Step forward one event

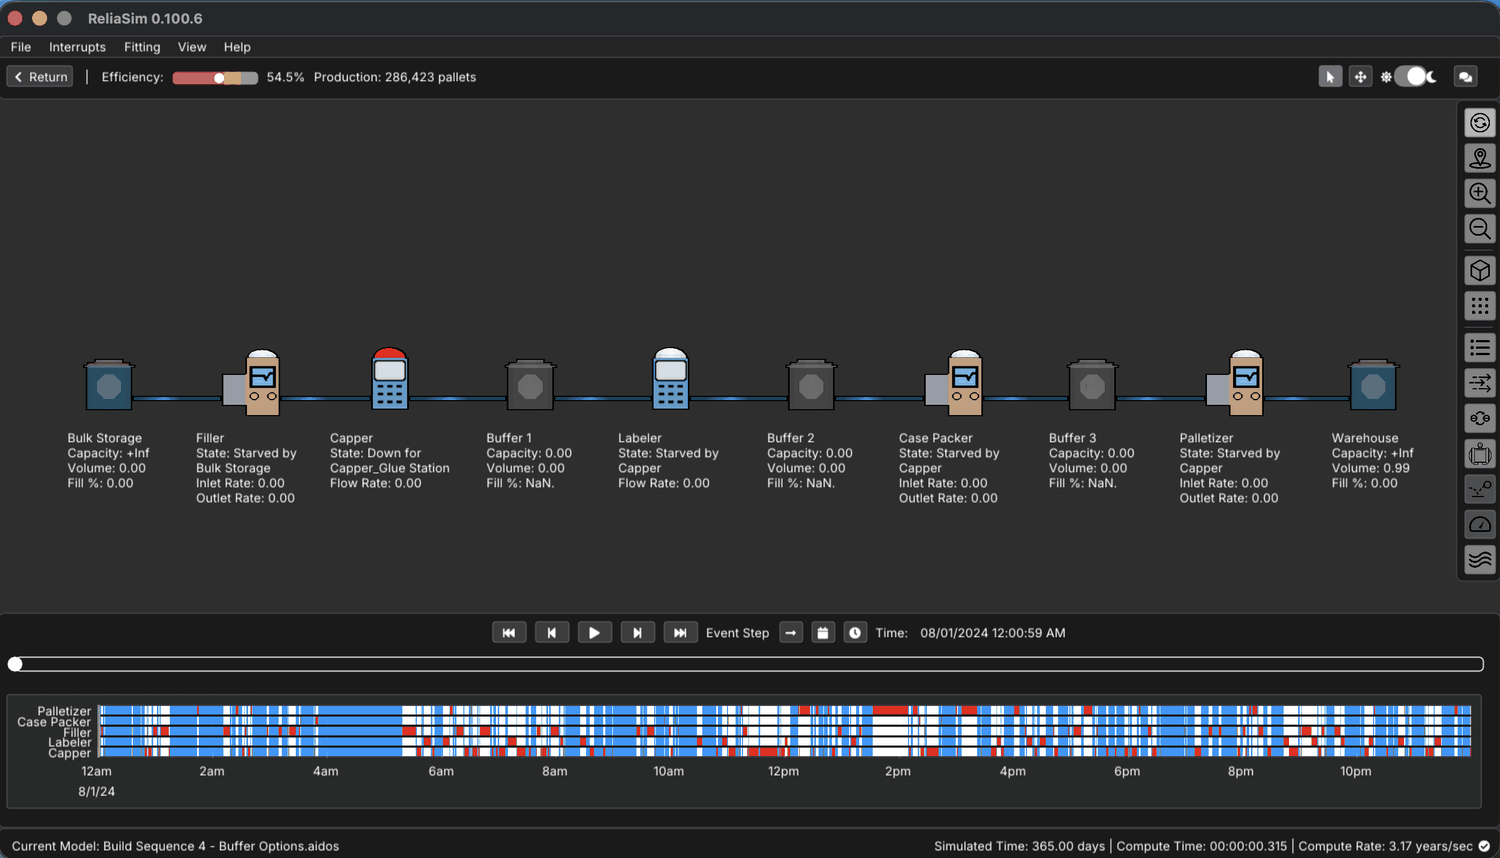pyautogui.click(x=637, y=633)
